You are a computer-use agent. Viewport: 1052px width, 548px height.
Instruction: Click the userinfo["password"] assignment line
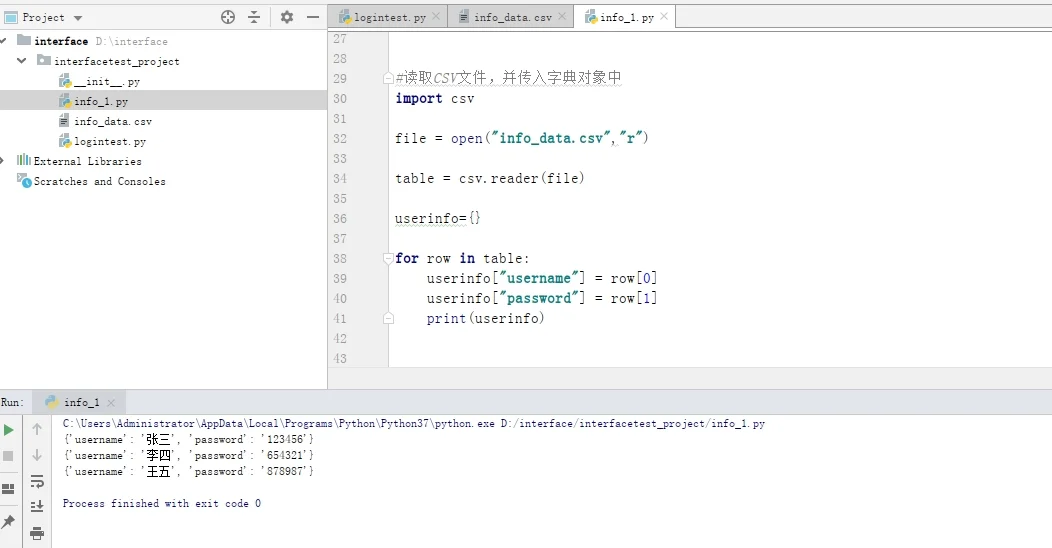(542, 298)
